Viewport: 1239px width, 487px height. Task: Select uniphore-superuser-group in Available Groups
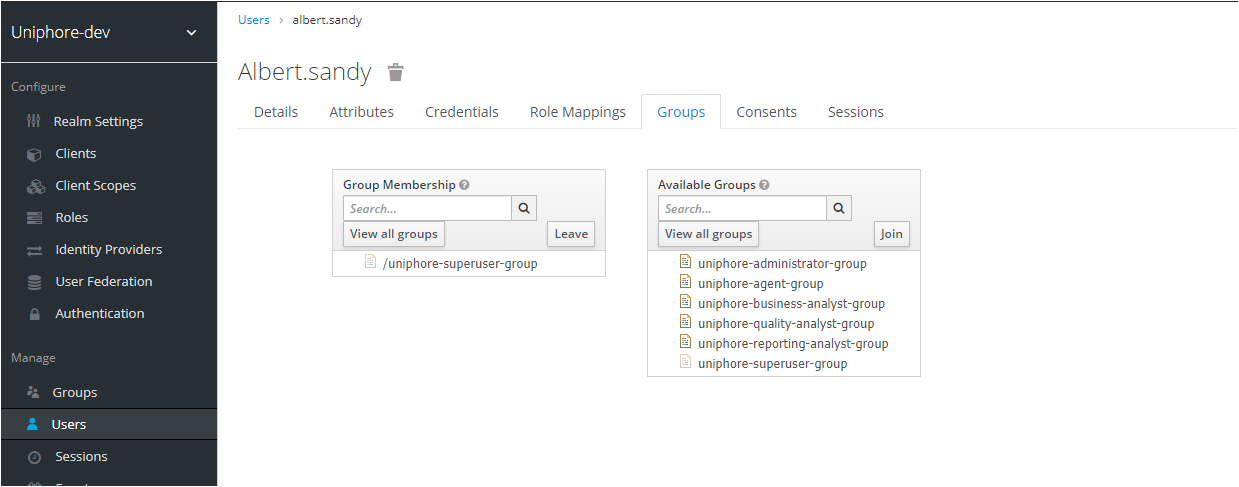point(773,364)
